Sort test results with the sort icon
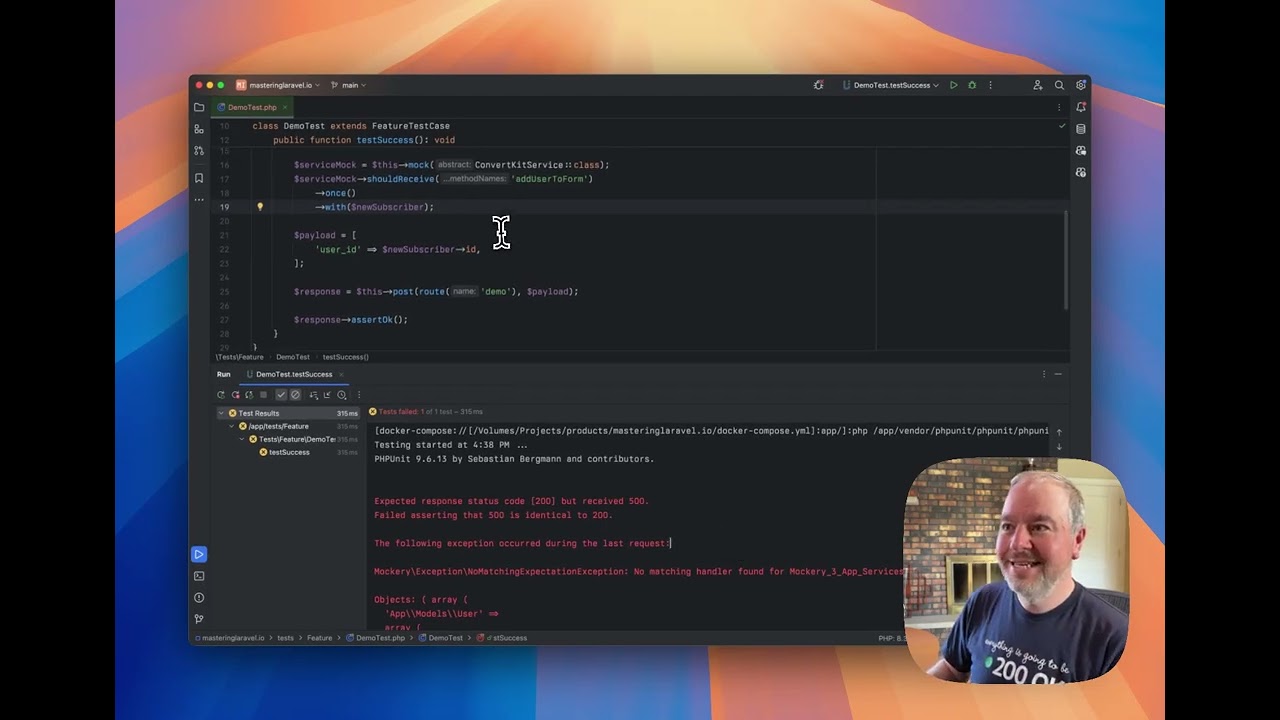This screenshot has height=720, width=1280. pos(313,395)
